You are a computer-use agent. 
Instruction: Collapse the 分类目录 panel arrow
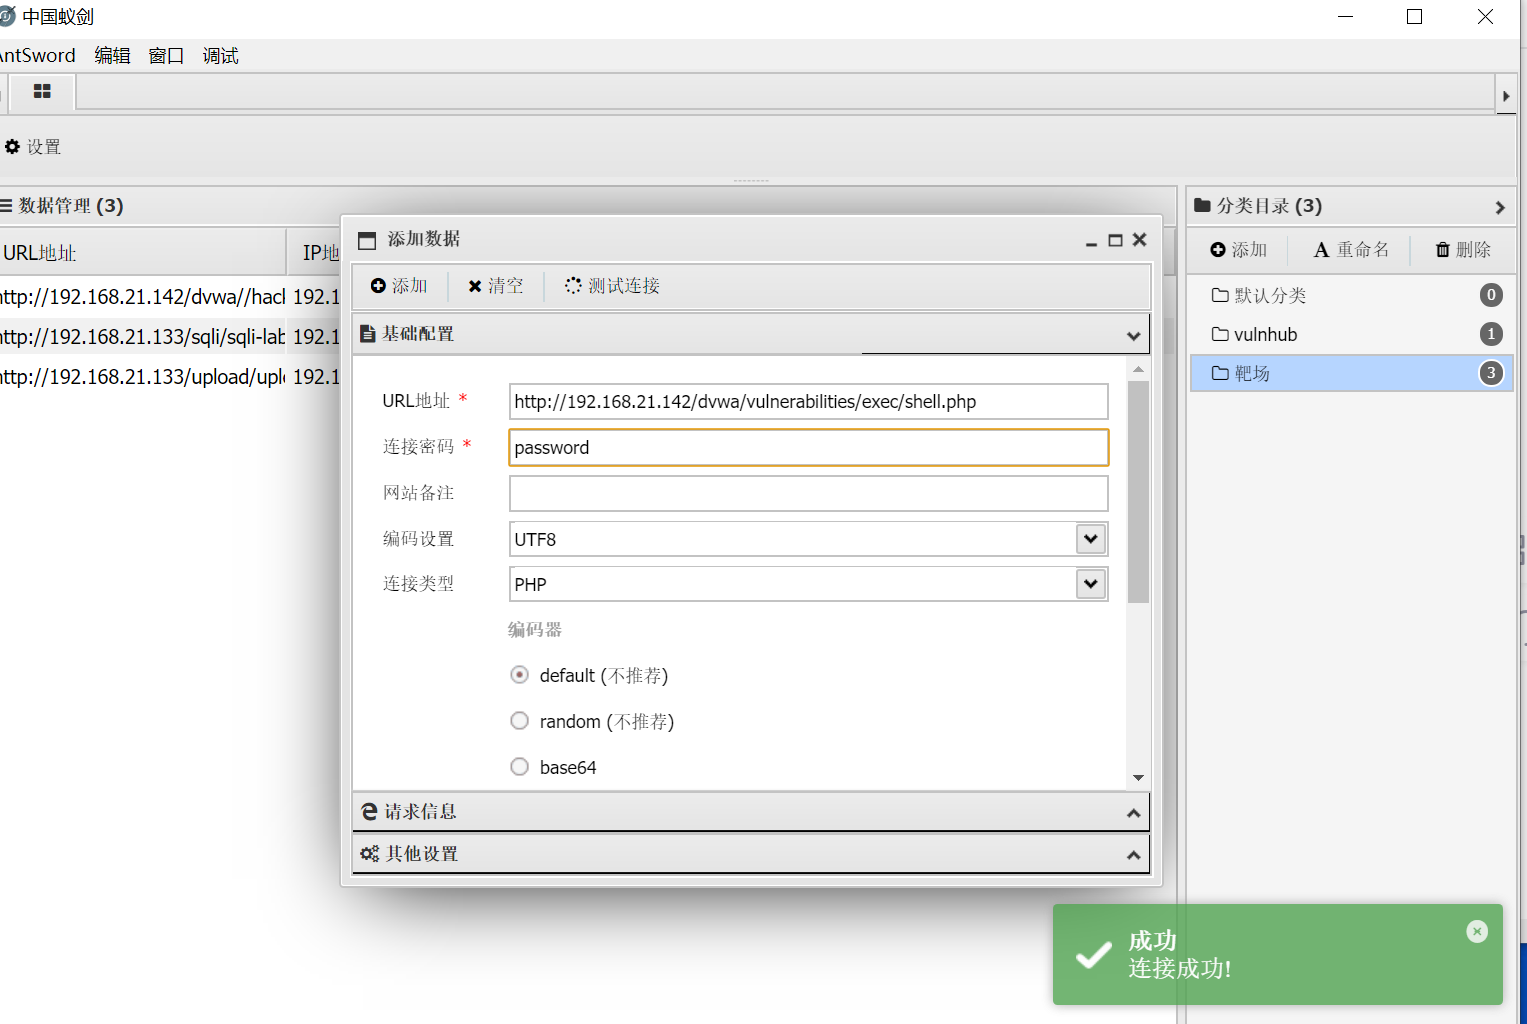click(1500, 207)
